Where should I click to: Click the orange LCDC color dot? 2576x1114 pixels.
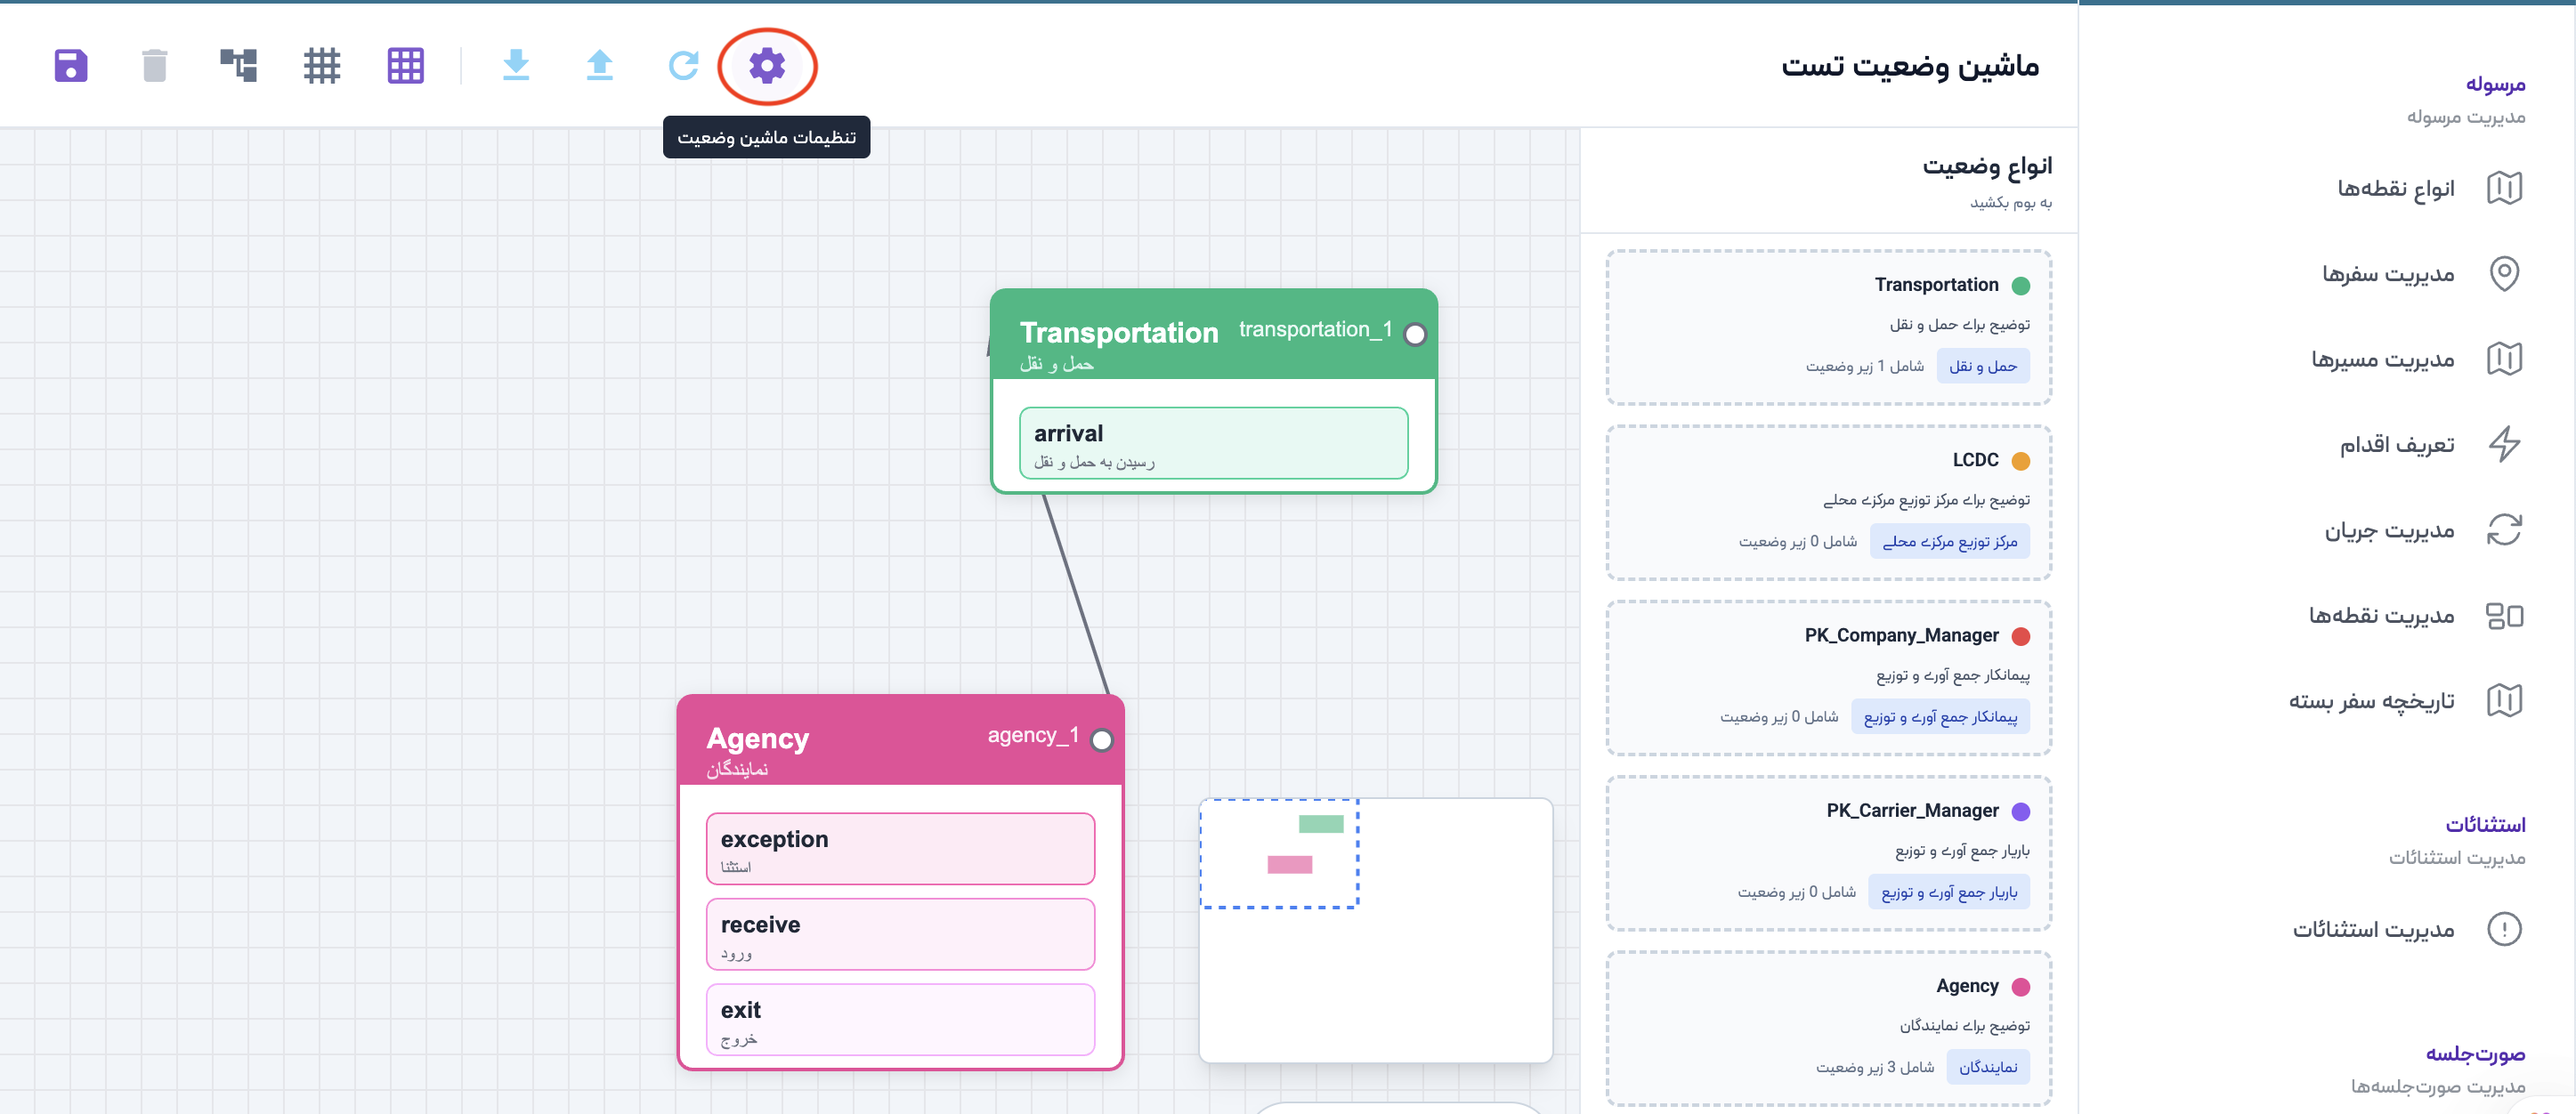click(2020, 461)
